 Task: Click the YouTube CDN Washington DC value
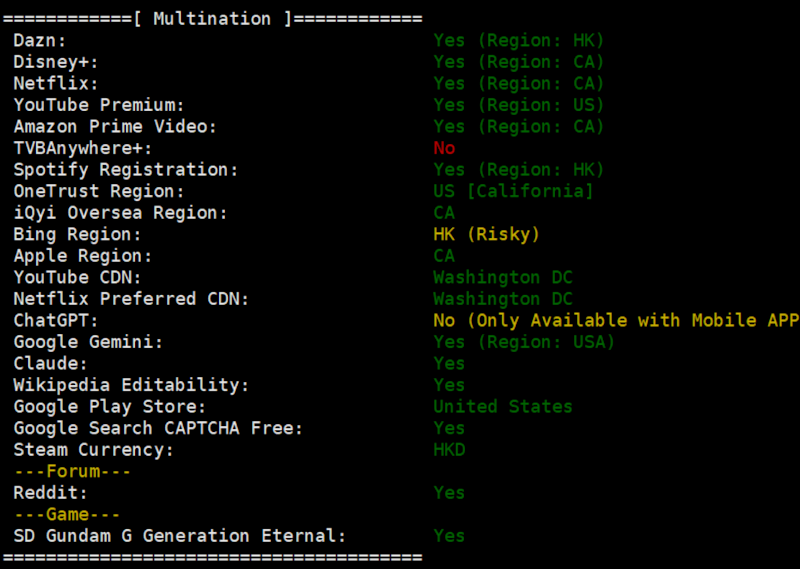503,277
